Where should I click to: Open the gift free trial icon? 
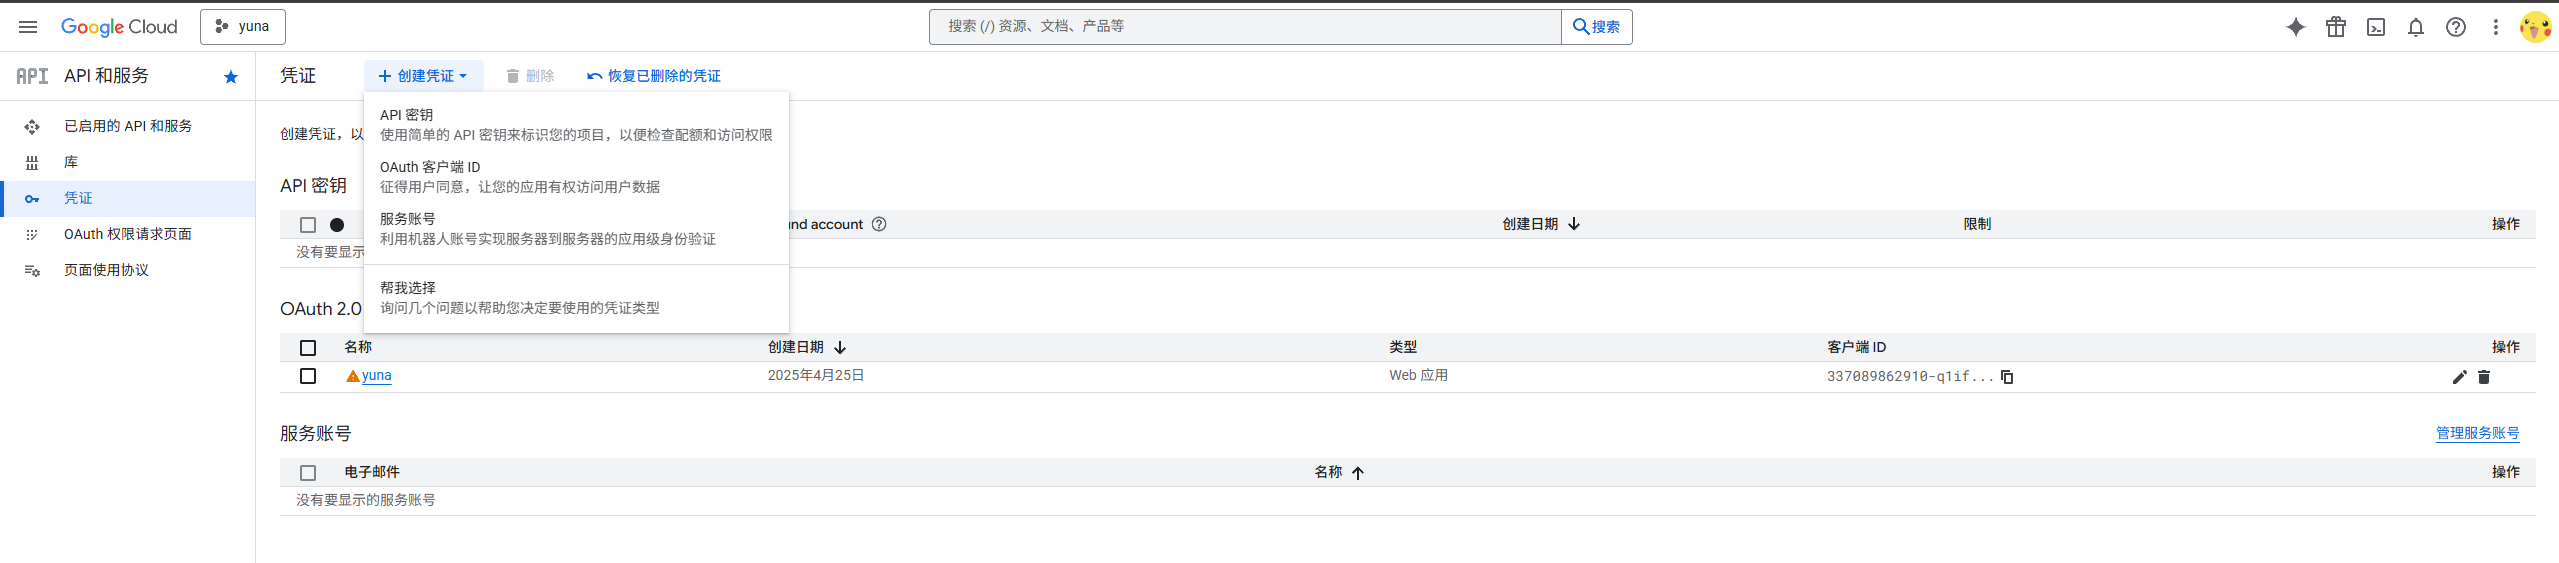(2335, 27)
